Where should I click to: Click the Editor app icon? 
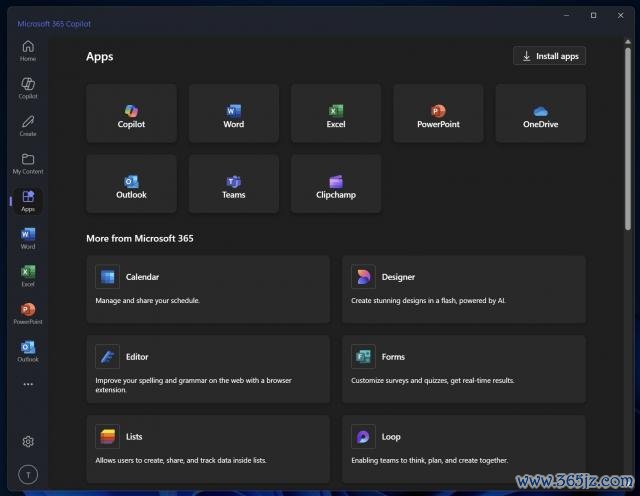coord(107,356)
